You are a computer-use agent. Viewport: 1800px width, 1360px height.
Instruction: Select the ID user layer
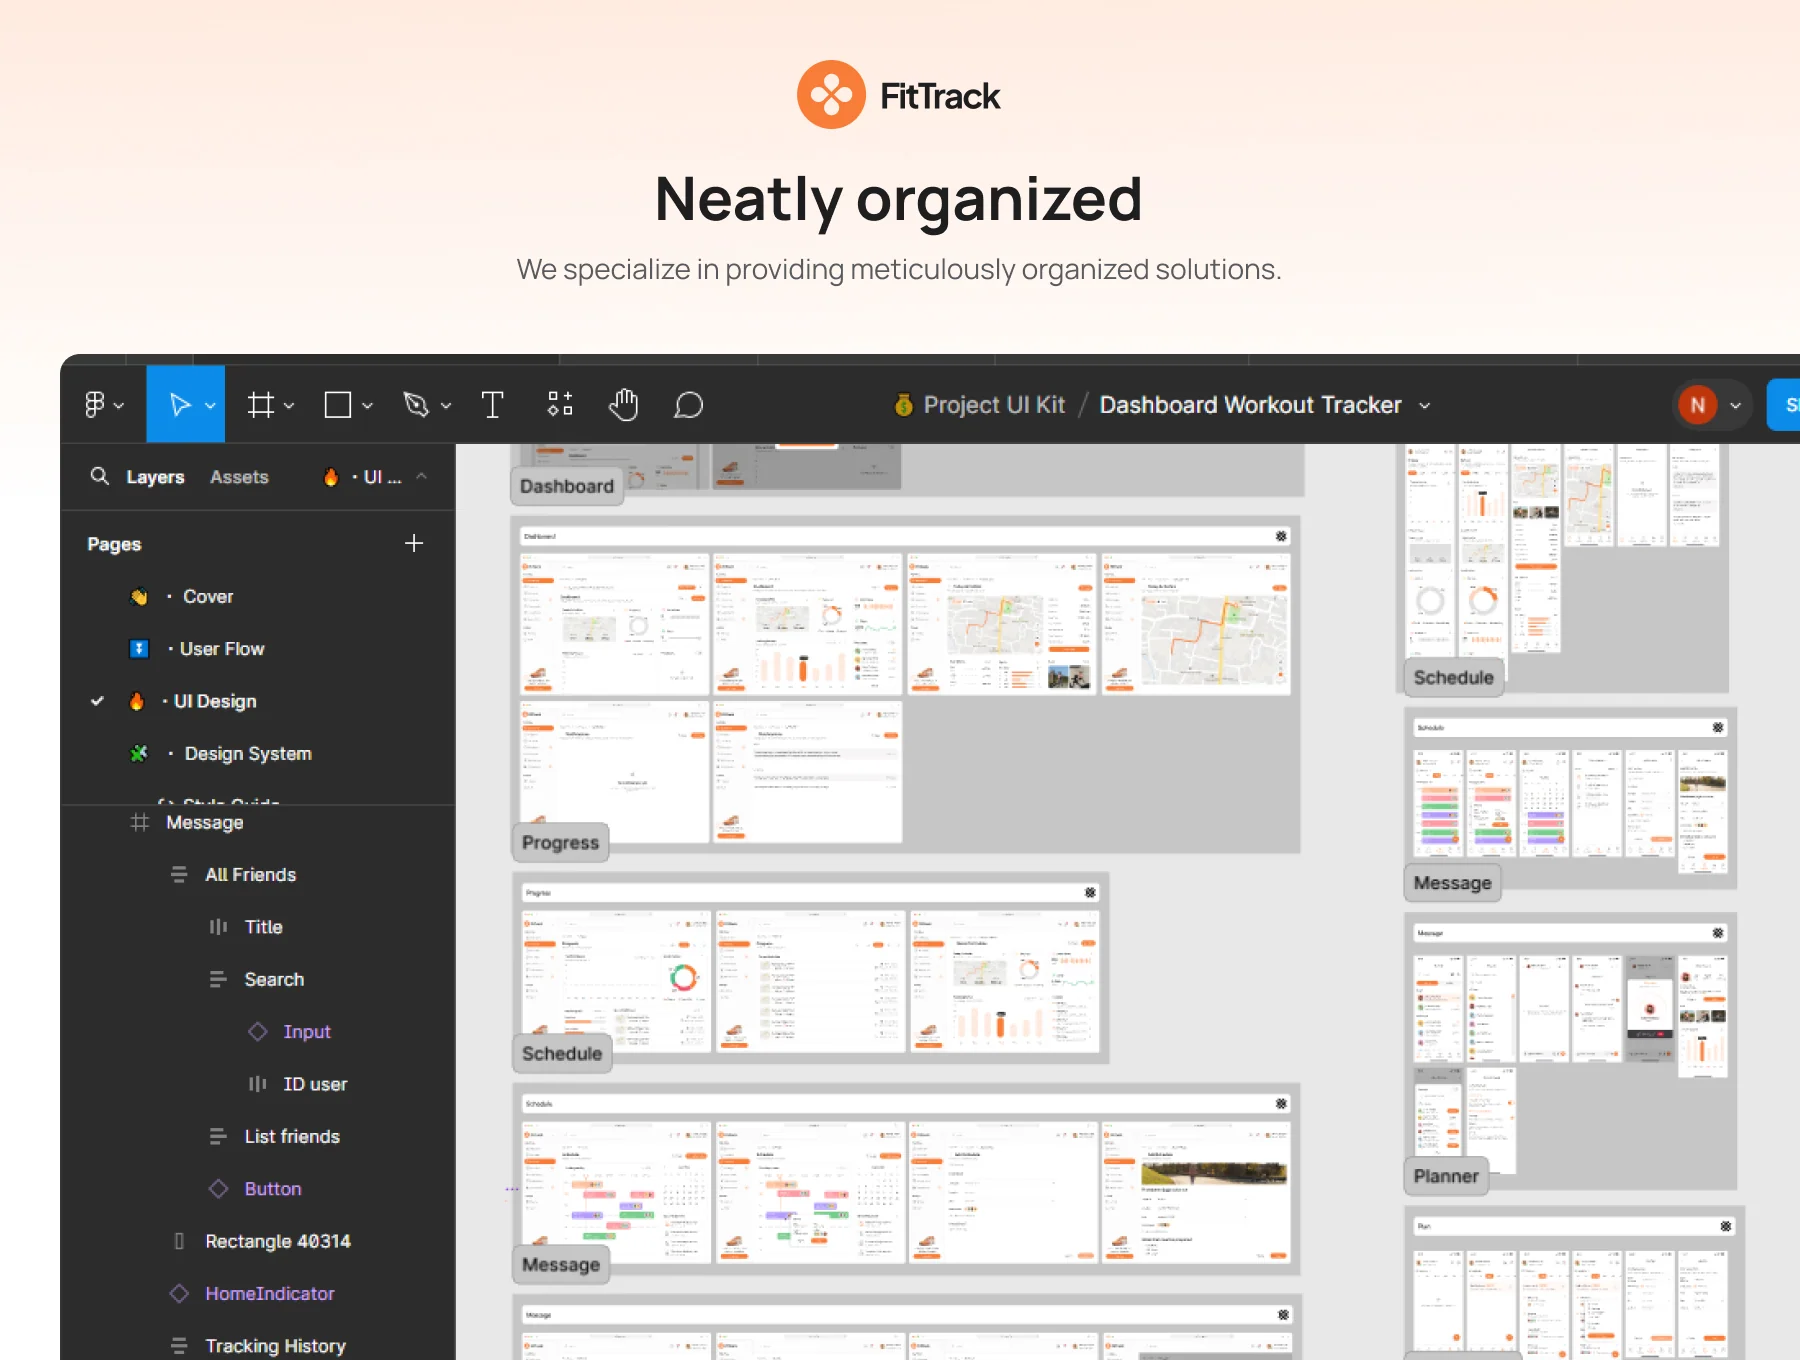(x=315, y=1084)
